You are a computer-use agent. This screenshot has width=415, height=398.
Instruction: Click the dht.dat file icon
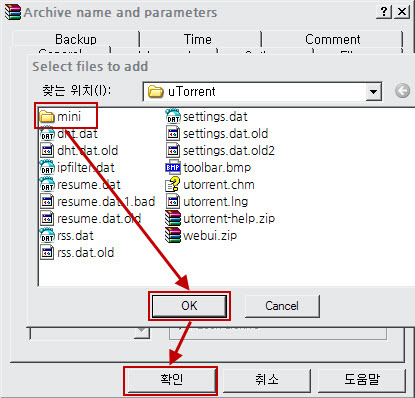coord(47,134)
